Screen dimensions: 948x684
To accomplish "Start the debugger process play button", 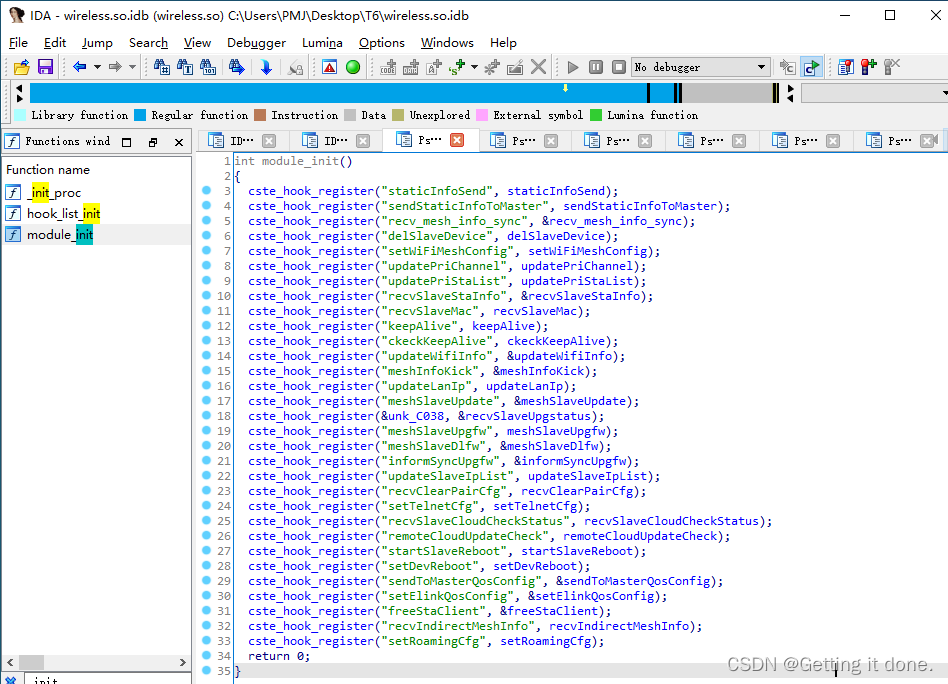I will point(573,67).
